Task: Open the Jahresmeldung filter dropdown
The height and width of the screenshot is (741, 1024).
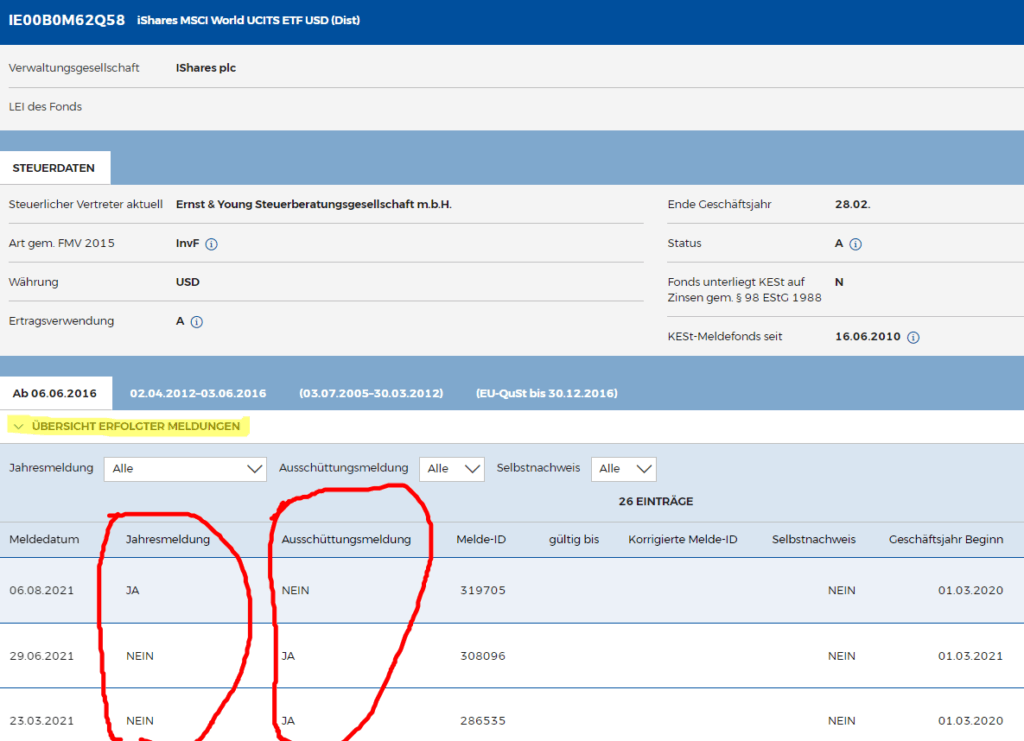Action: [185, 469]
